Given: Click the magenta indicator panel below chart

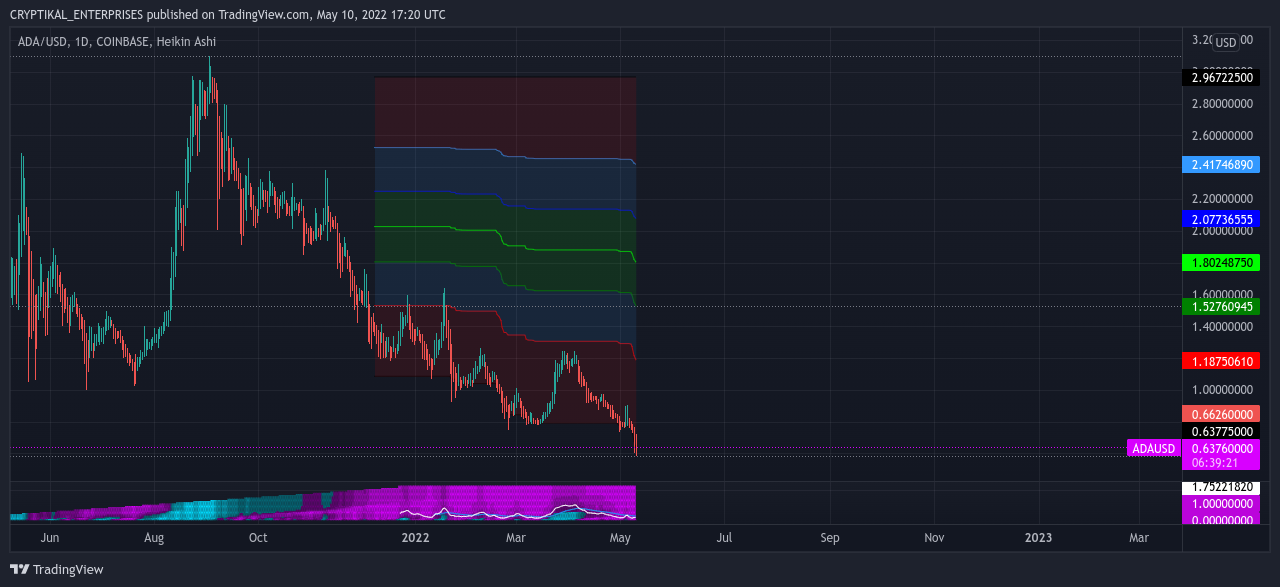Looking at the screenshot, I should pos(323,503).
